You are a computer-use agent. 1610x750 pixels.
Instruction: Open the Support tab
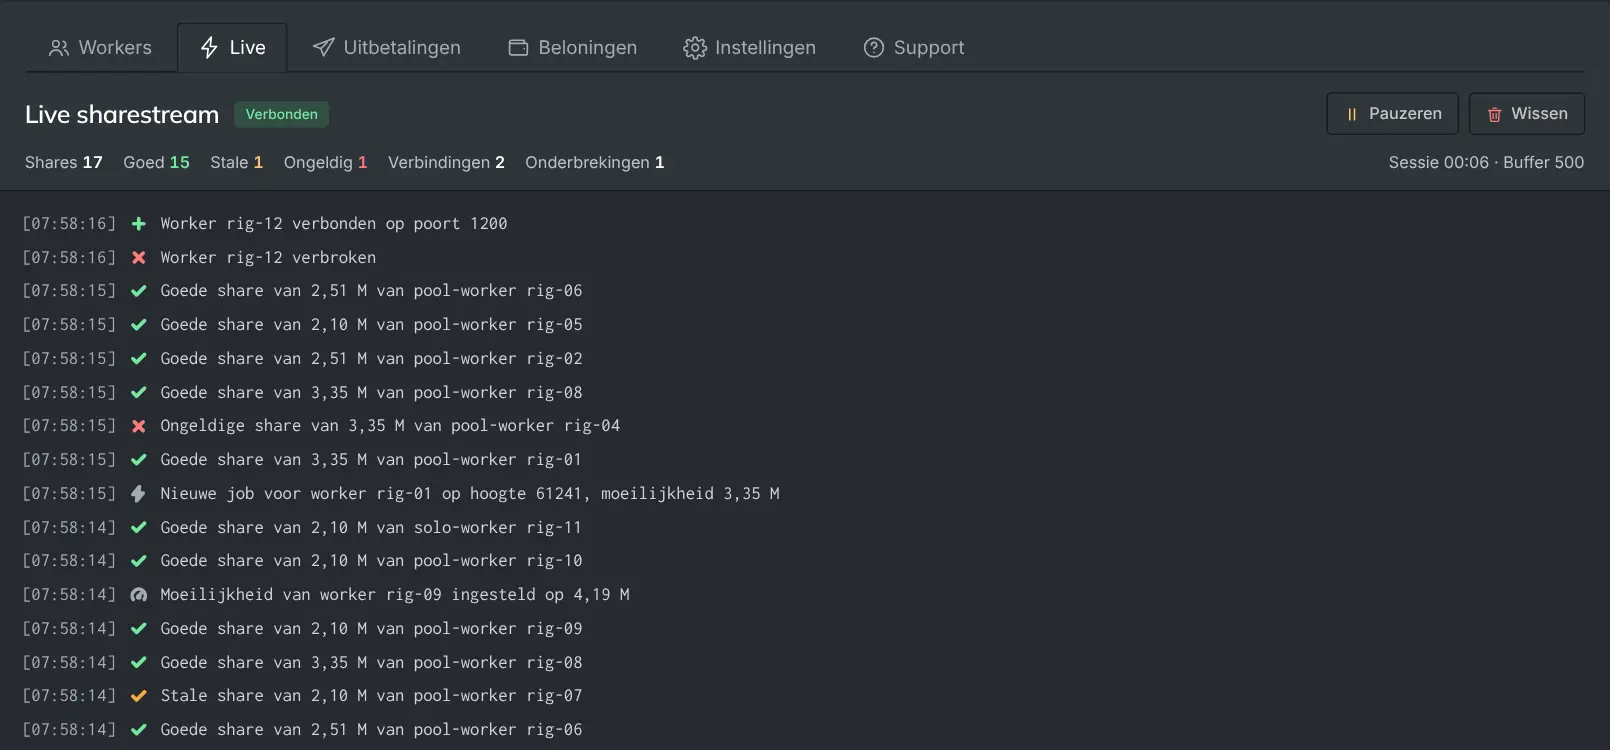(x=913, y=48)
